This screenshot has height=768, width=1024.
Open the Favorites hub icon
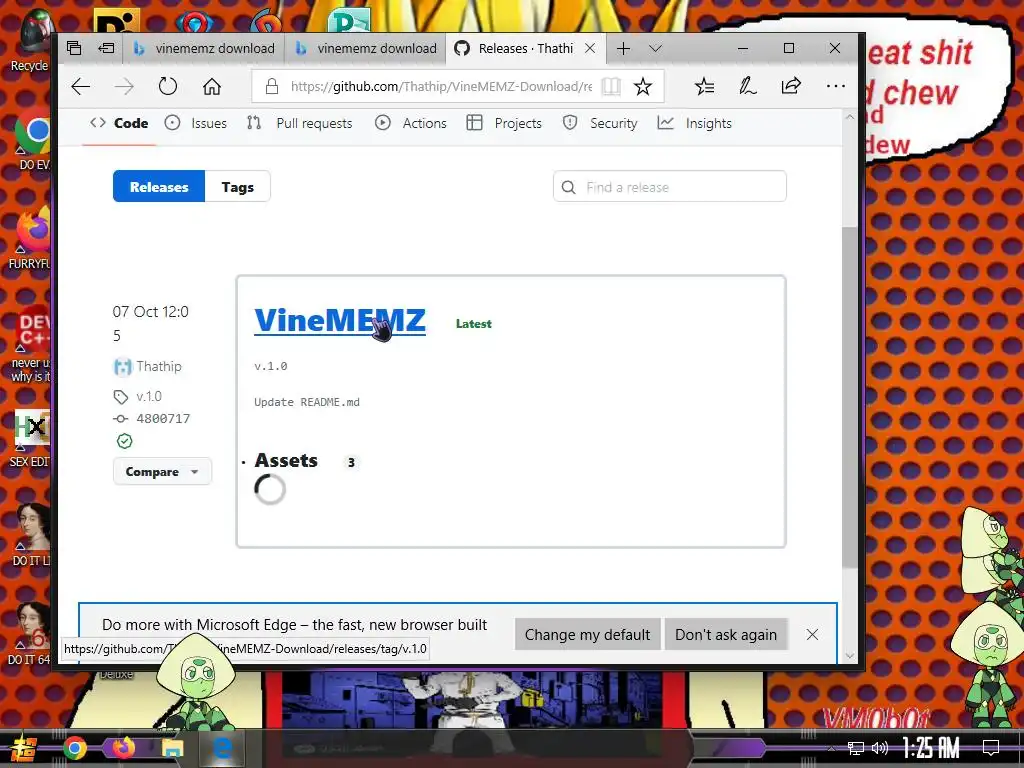tap(705, 86)
